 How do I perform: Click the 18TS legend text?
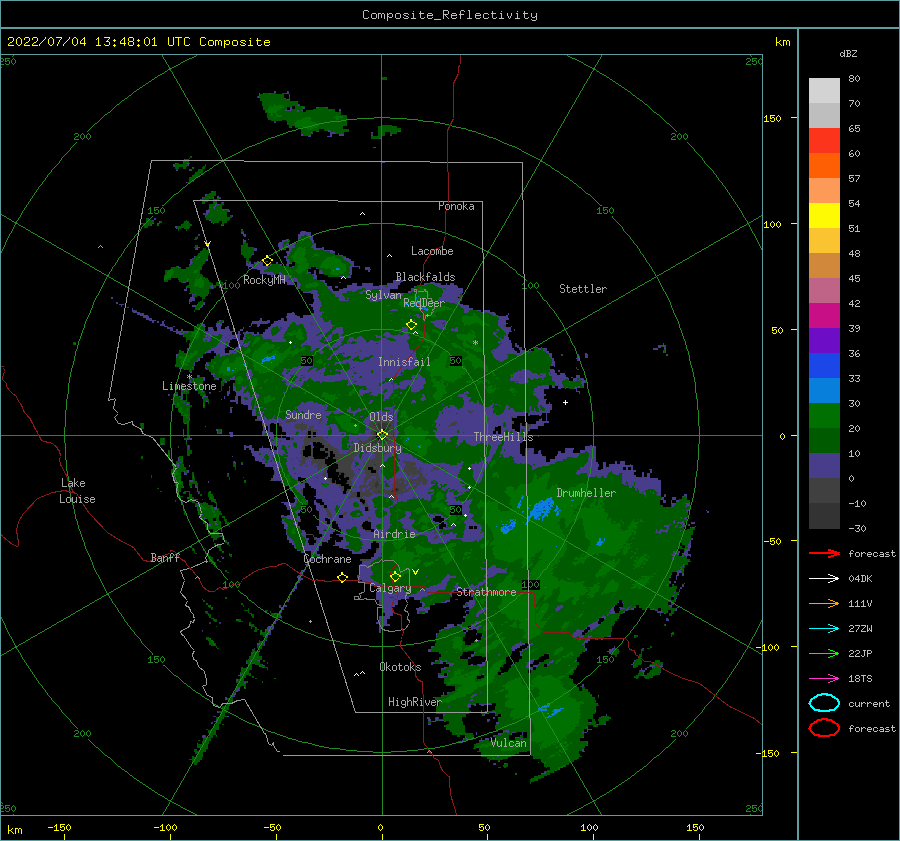860,679
